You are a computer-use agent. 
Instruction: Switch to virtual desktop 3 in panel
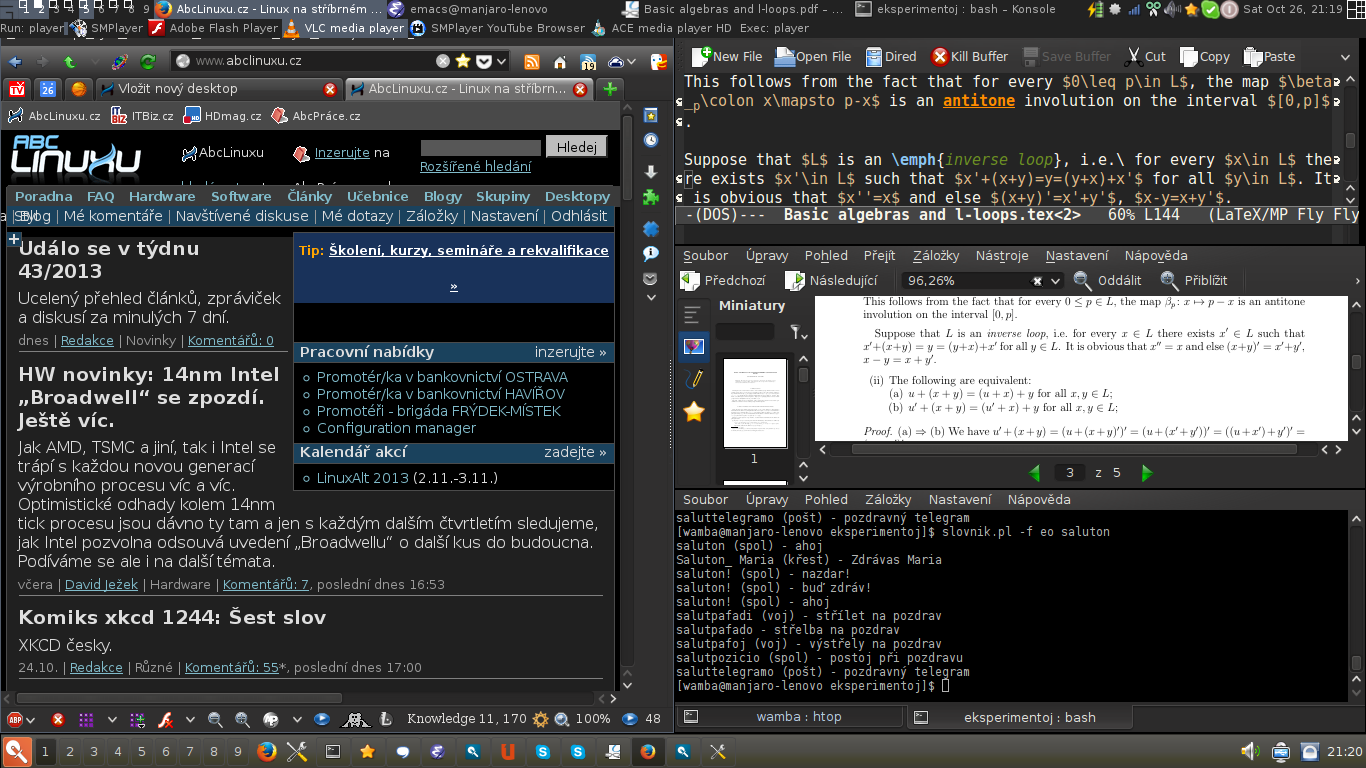coord(94,751)
